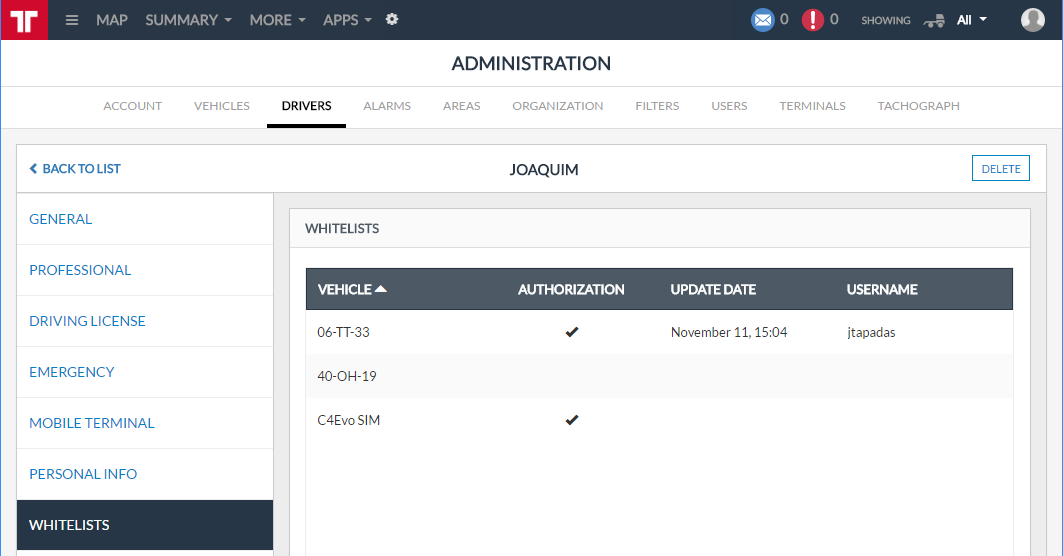1063x556 pixels.
Task: Expand the More dropdown menu
Action: (x=277, y=20)
